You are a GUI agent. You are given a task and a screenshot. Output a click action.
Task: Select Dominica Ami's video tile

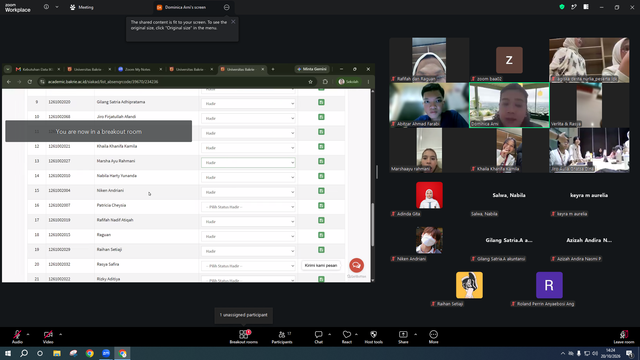pos(509,105)
